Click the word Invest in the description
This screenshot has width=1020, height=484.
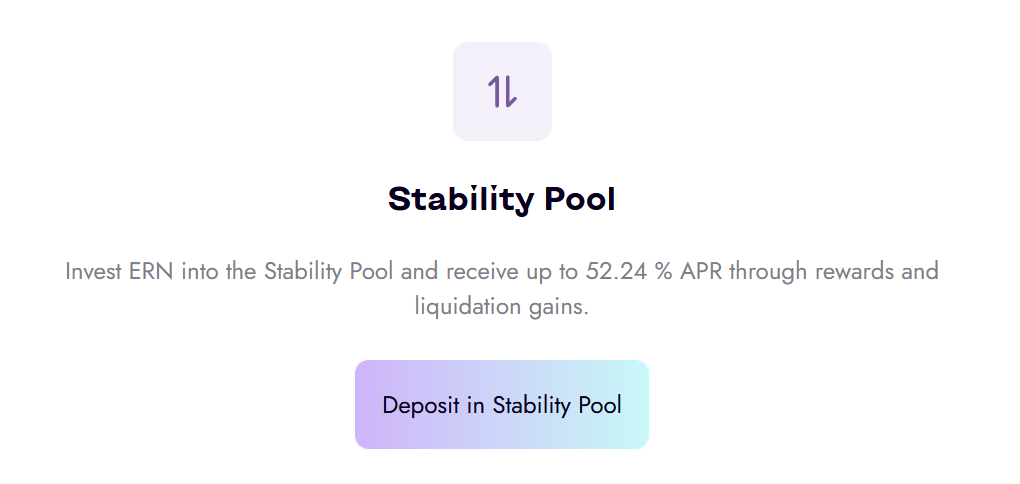93,272
